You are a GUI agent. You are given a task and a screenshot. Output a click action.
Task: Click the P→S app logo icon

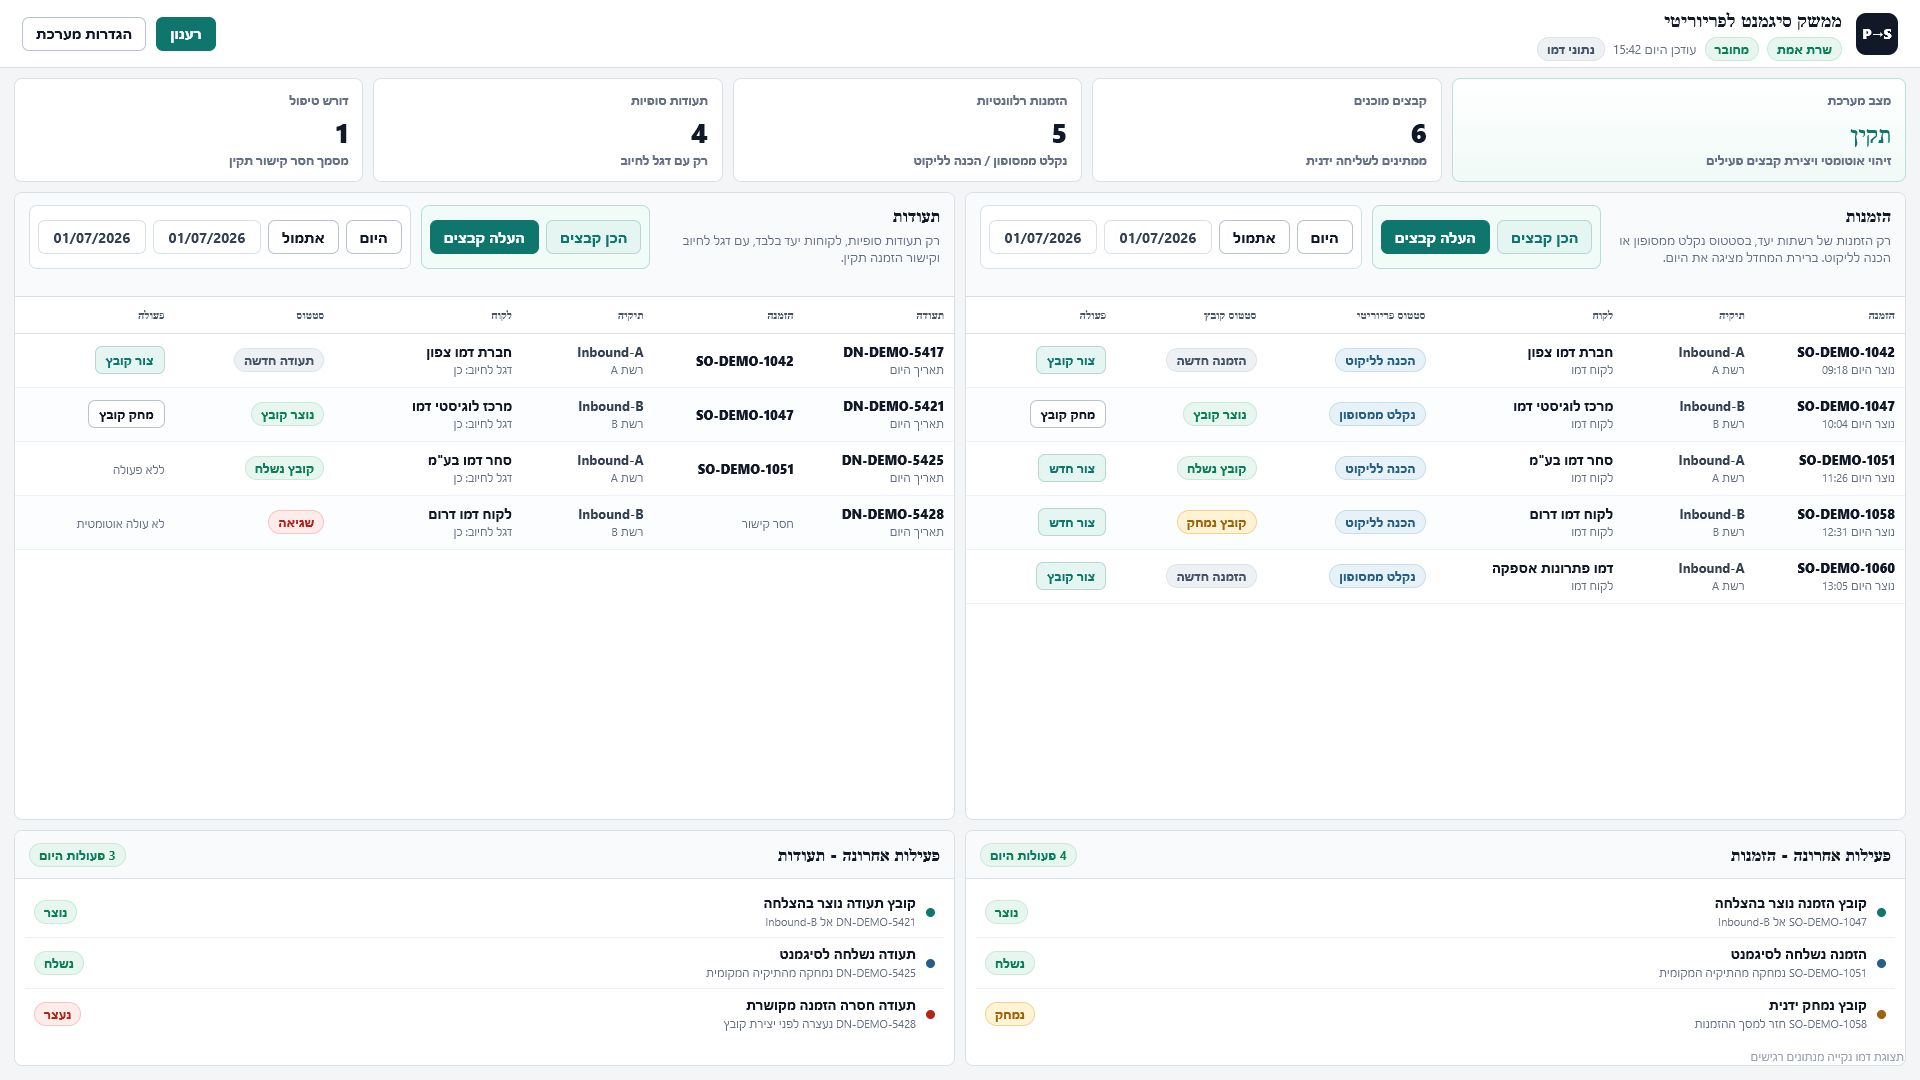click(1876, 34)
